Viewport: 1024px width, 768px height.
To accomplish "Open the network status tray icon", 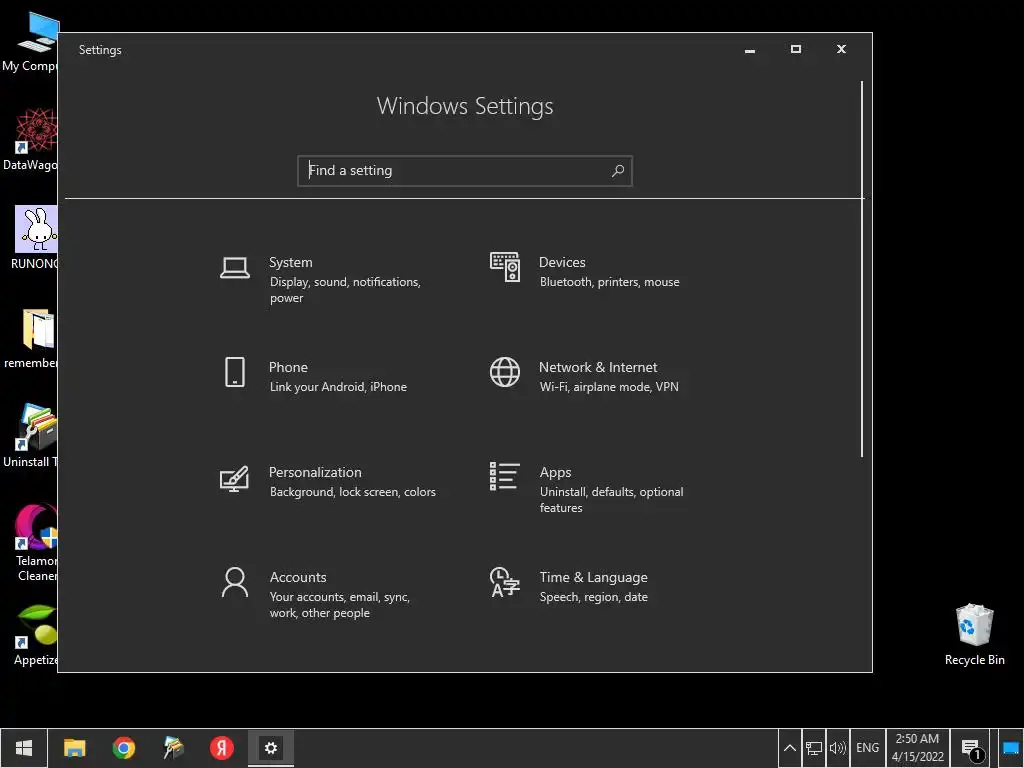I will coord(814,748).
